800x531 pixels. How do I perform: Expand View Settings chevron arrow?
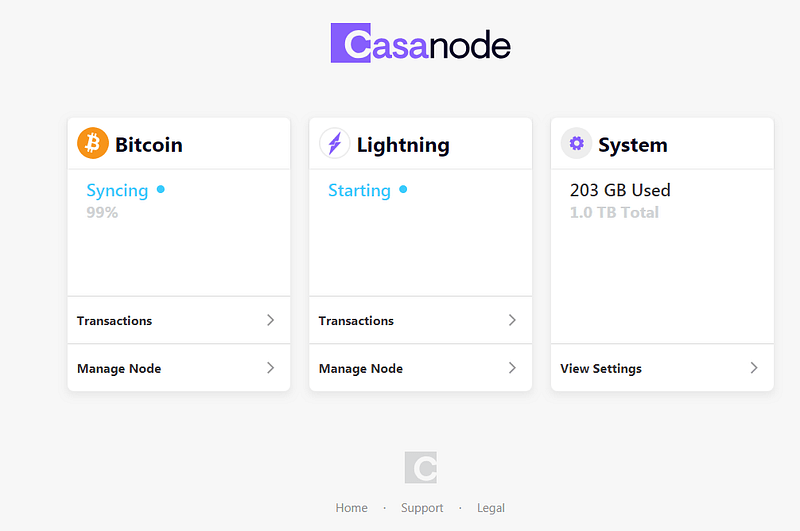point(754,368)
